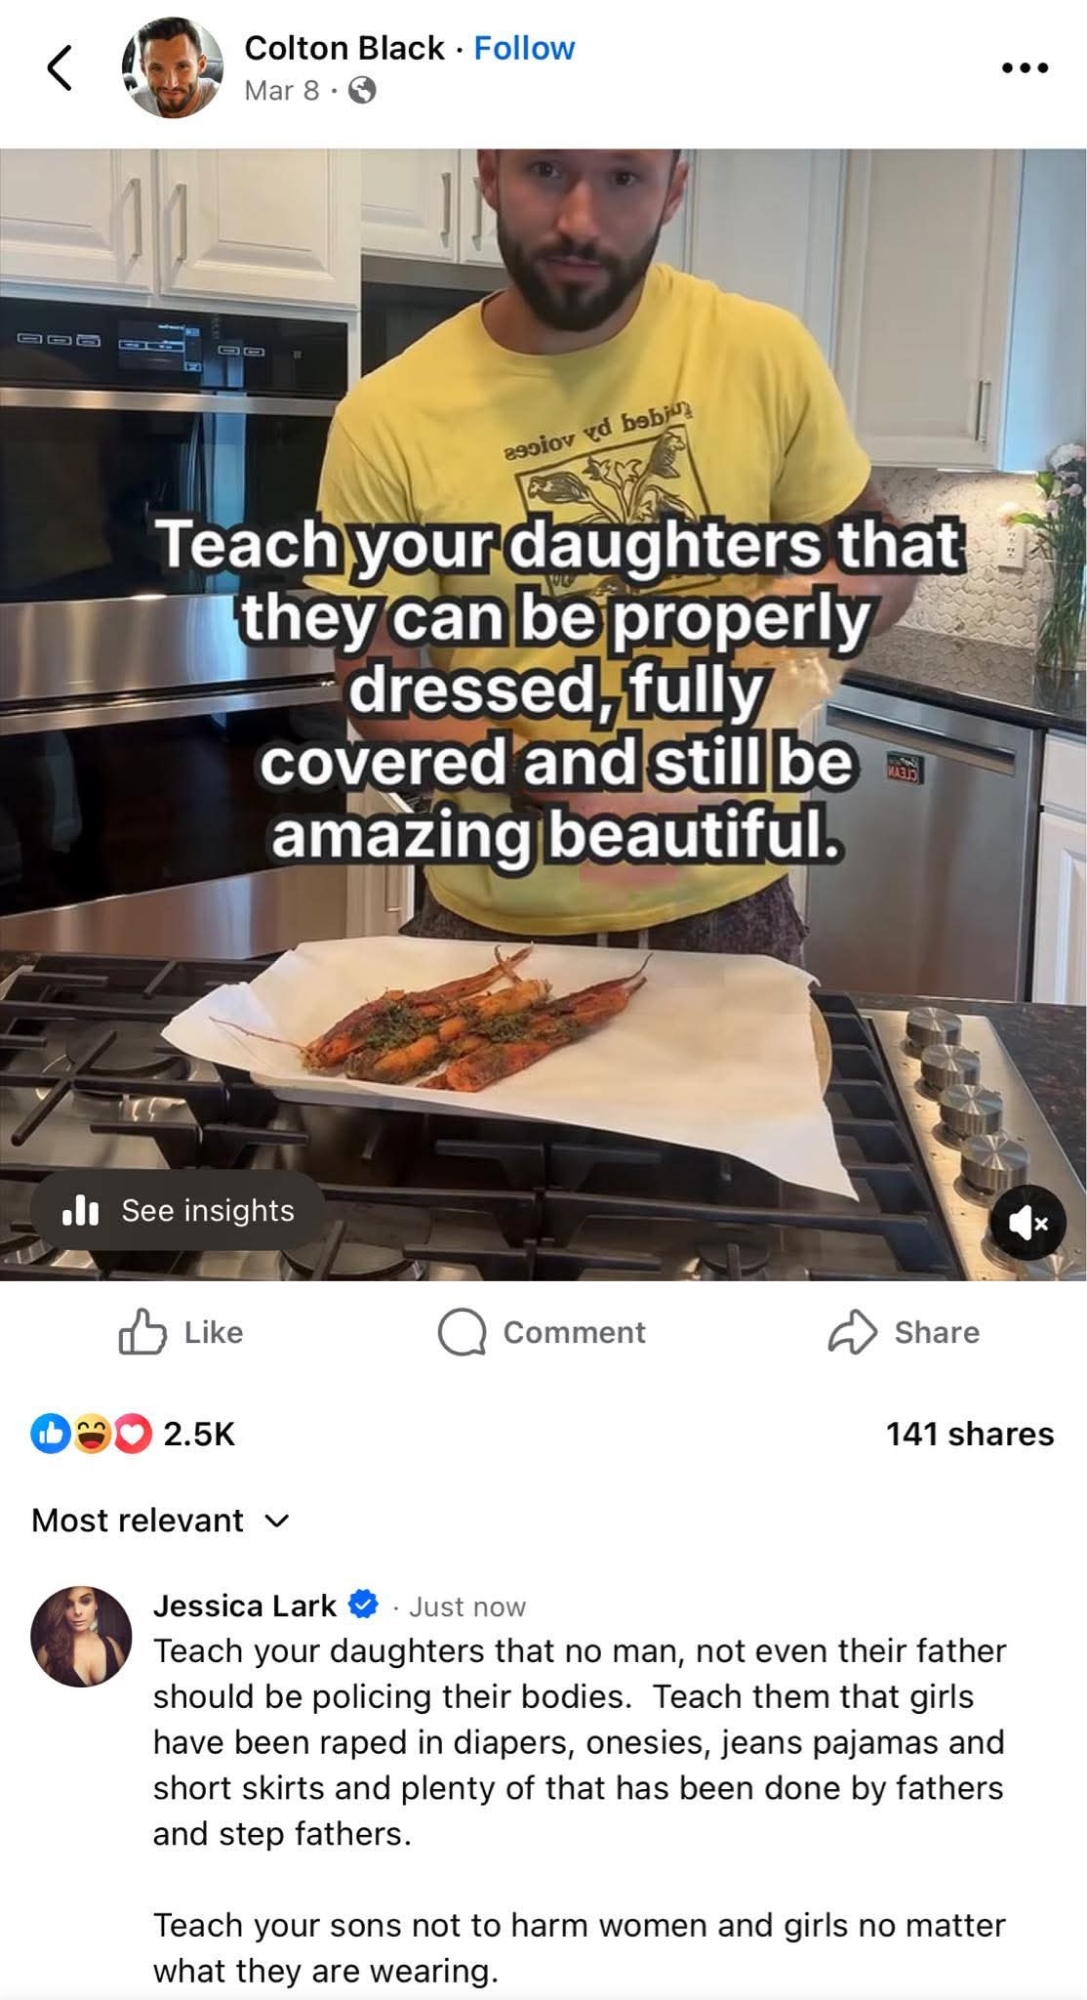The height and width of the screenshot is (2000, 1087).
Task: Click the globe public audience icon
Action: (x=362, y=91)
